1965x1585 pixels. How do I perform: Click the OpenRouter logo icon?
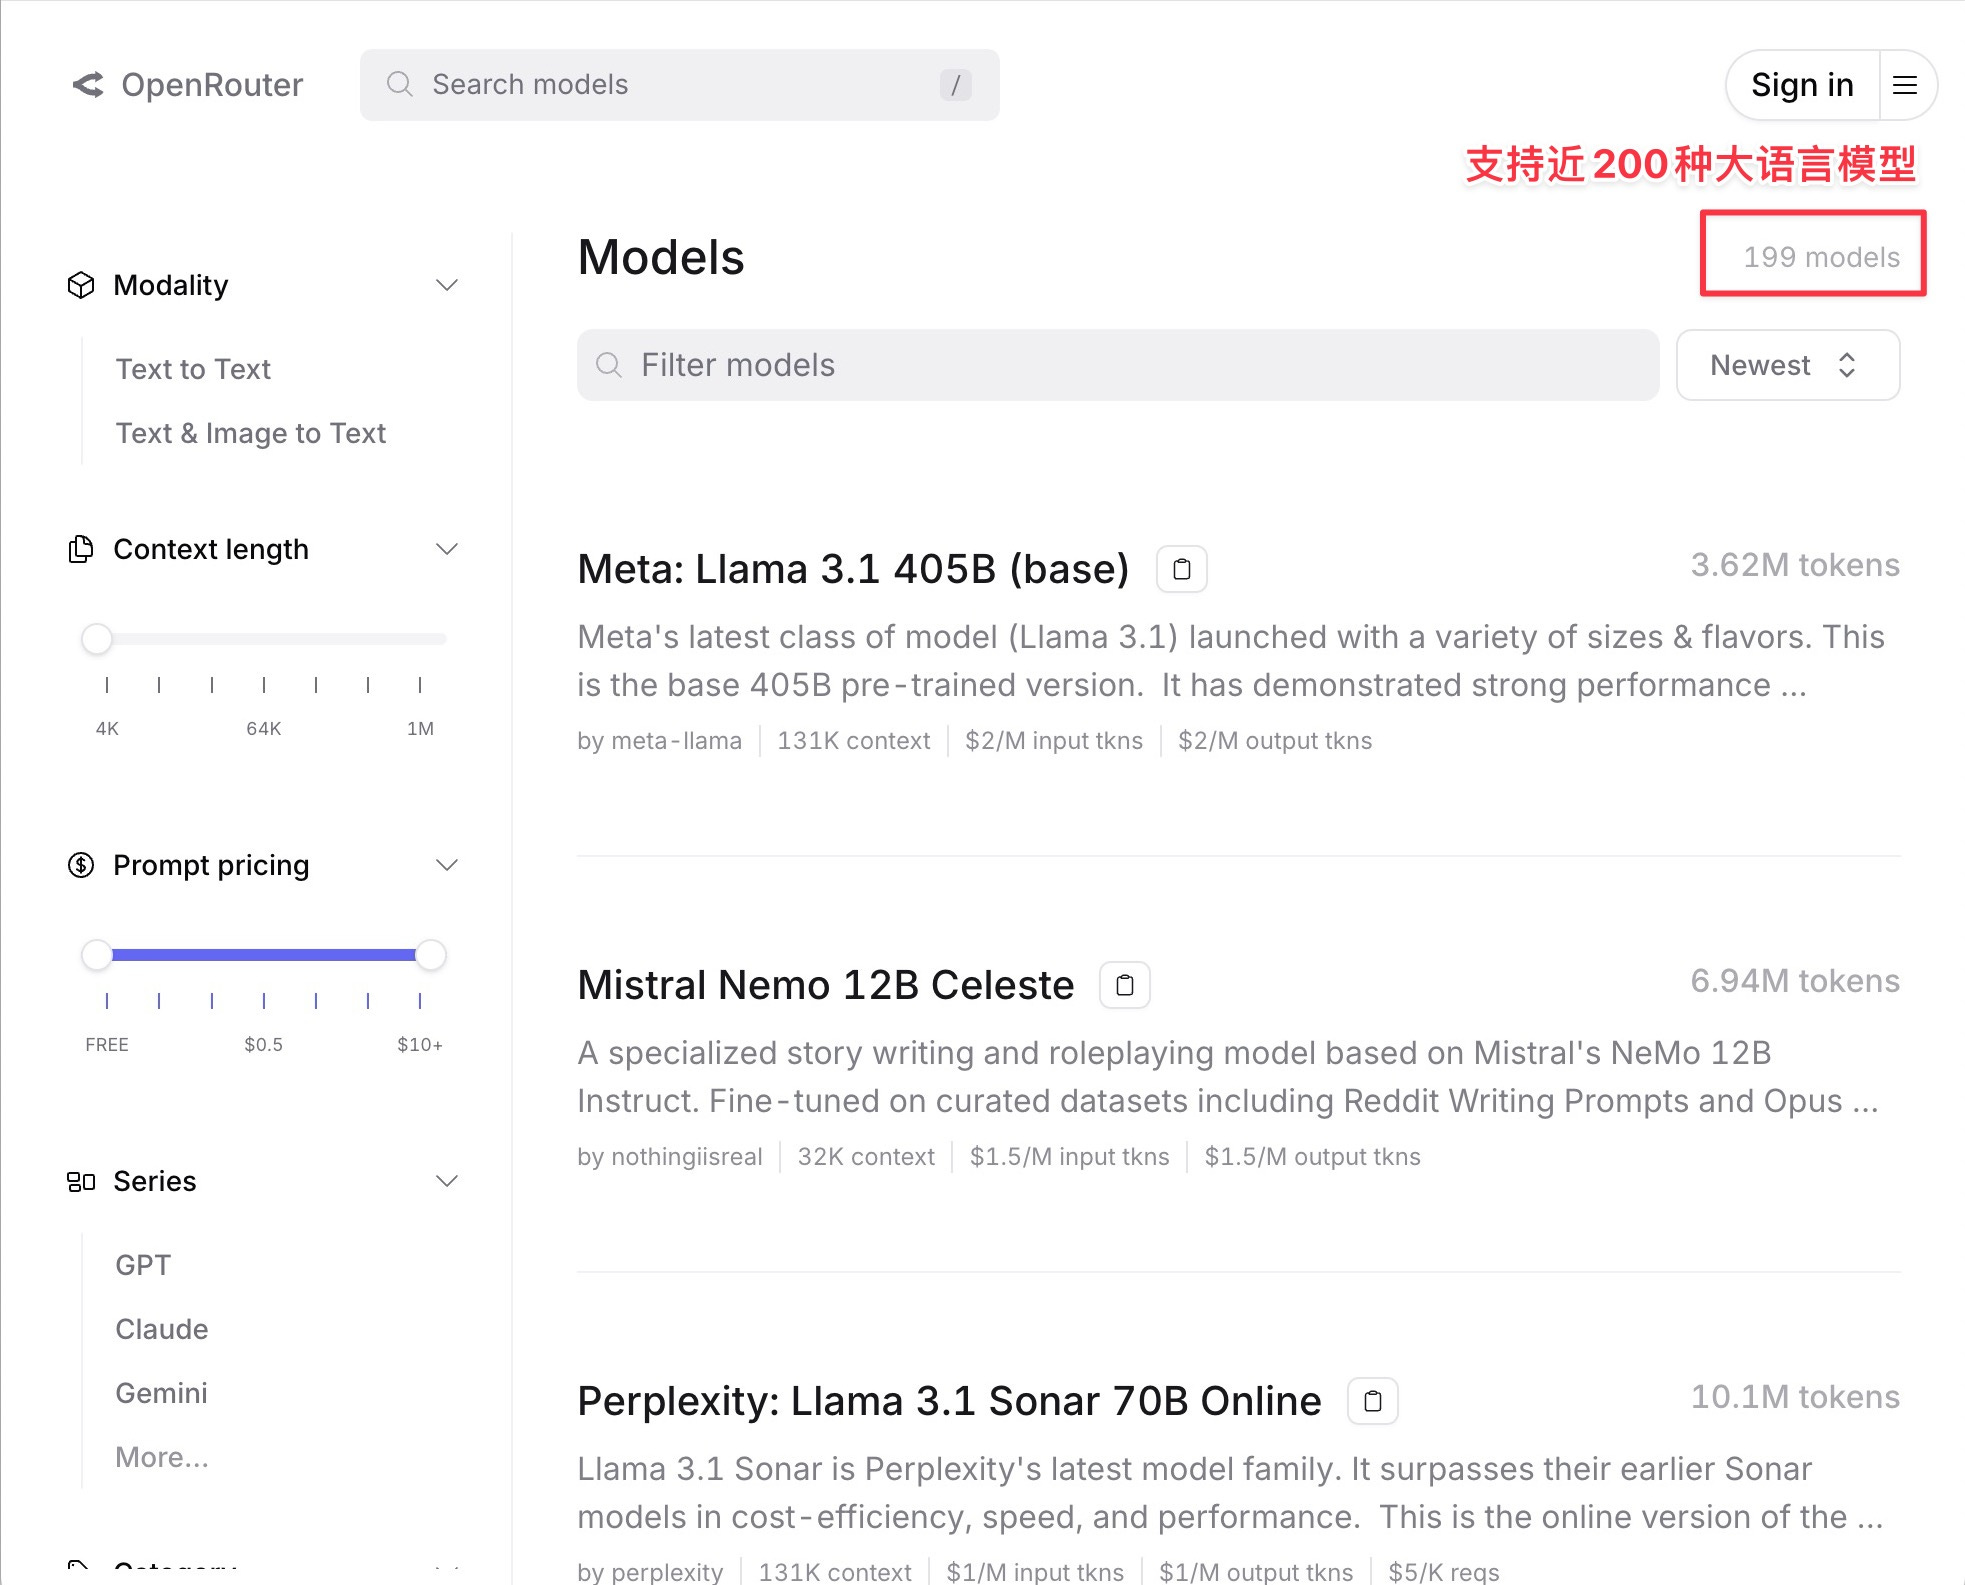[x=88, y=85]
